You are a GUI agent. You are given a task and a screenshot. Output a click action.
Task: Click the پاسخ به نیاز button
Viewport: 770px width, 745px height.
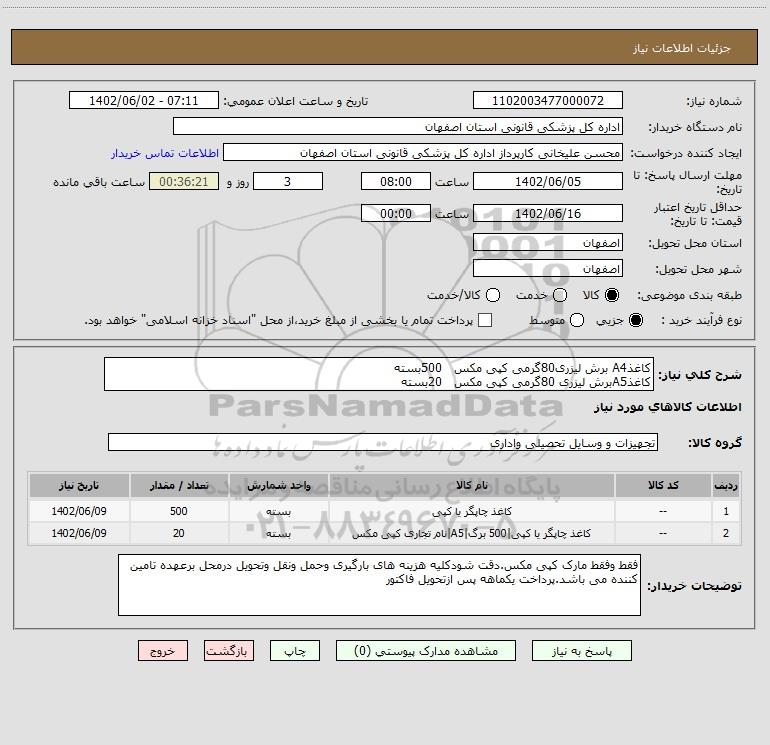[x=581, y=651]
